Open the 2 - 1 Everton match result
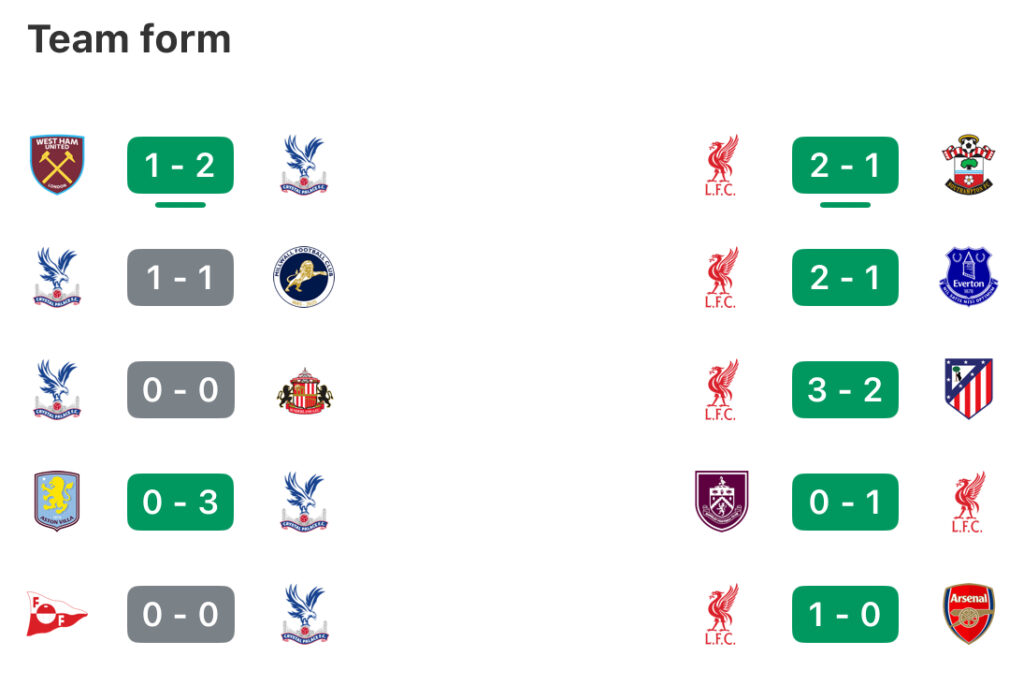Viewport: 1024px width, 685px height. pyautogui.click(x=845, y=278)
